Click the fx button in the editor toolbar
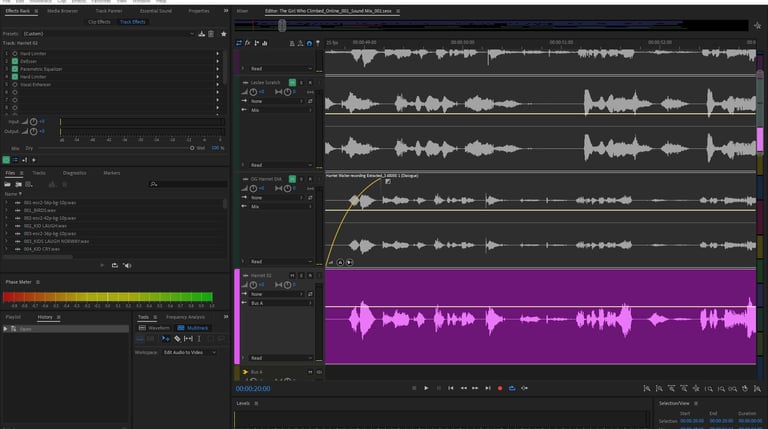 (248, 43)
